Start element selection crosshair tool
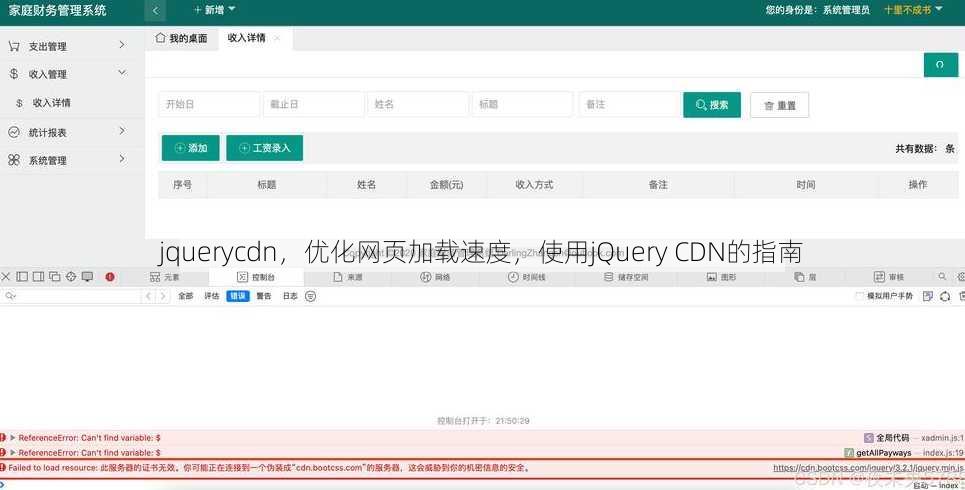The width and height of the screenshot is (965, 490). click(71, 277)
